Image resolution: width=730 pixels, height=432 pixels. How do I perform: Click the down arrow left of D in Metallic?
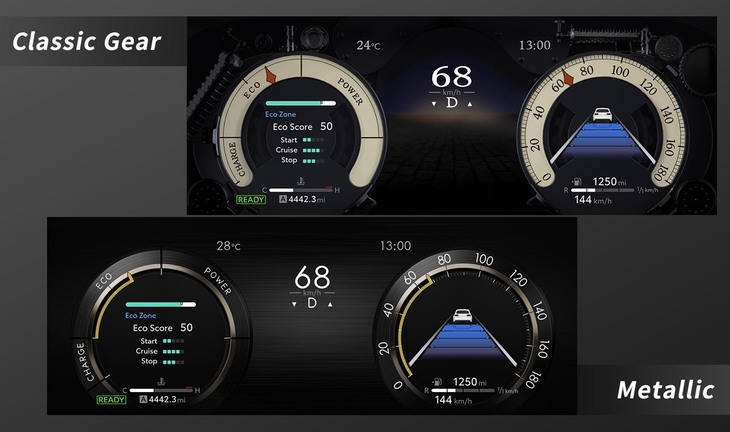click(293, 303)
